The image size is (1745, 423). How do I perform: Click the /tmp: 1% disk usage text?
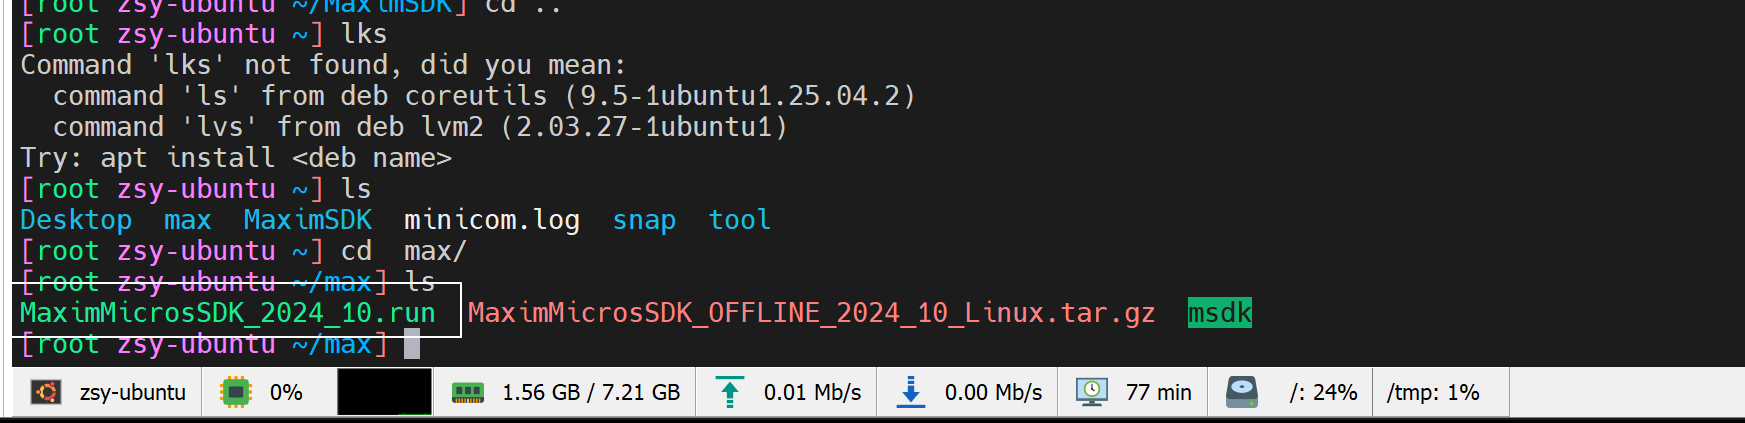click(x=1432, y=392)
